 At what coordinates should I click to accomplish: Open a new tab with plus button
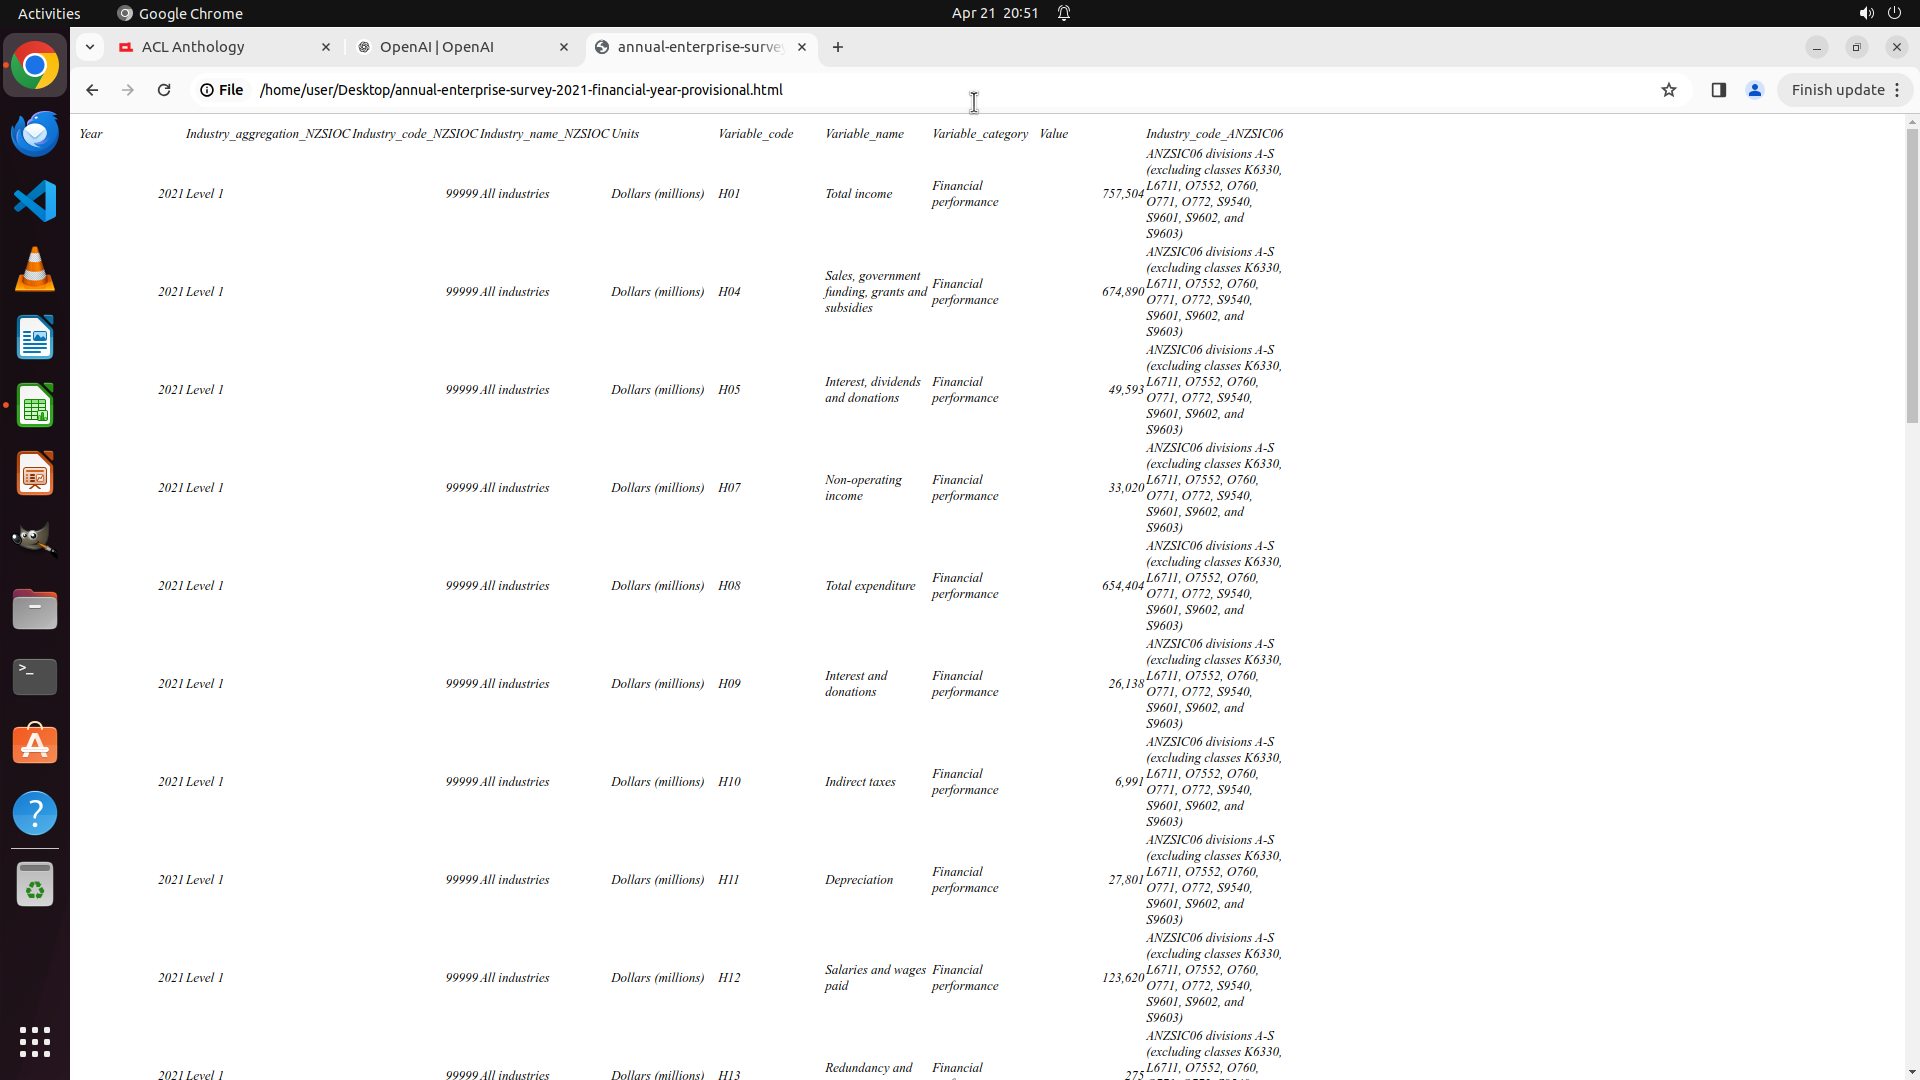[x=838, y=47]
